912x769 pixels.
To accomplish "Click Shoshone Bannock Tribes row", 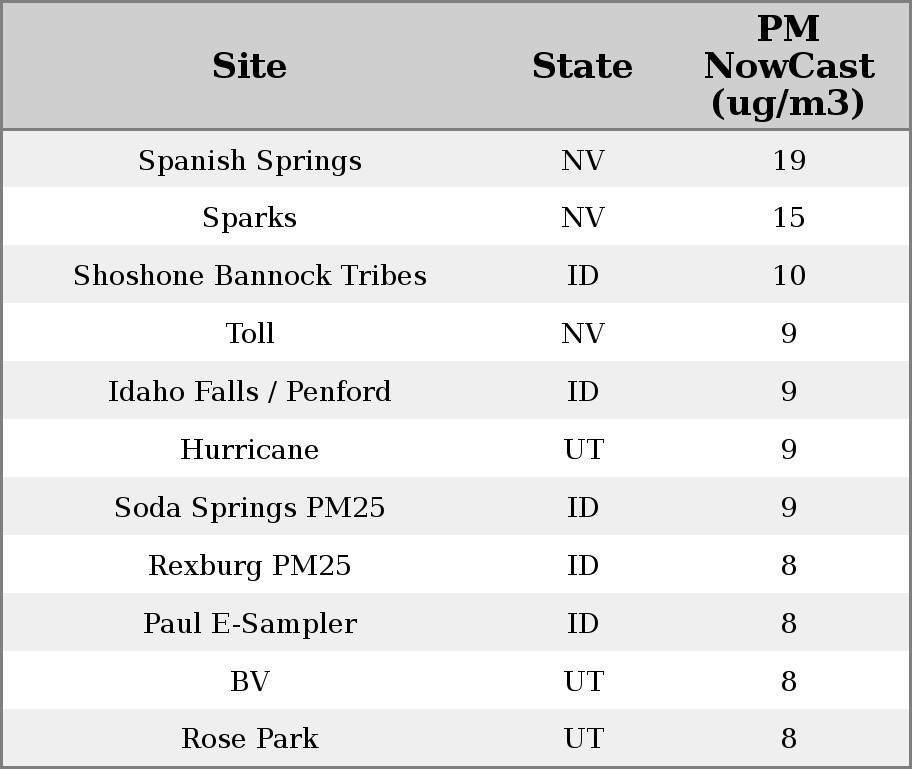I will pyautogui.click(x=250, y=276).
